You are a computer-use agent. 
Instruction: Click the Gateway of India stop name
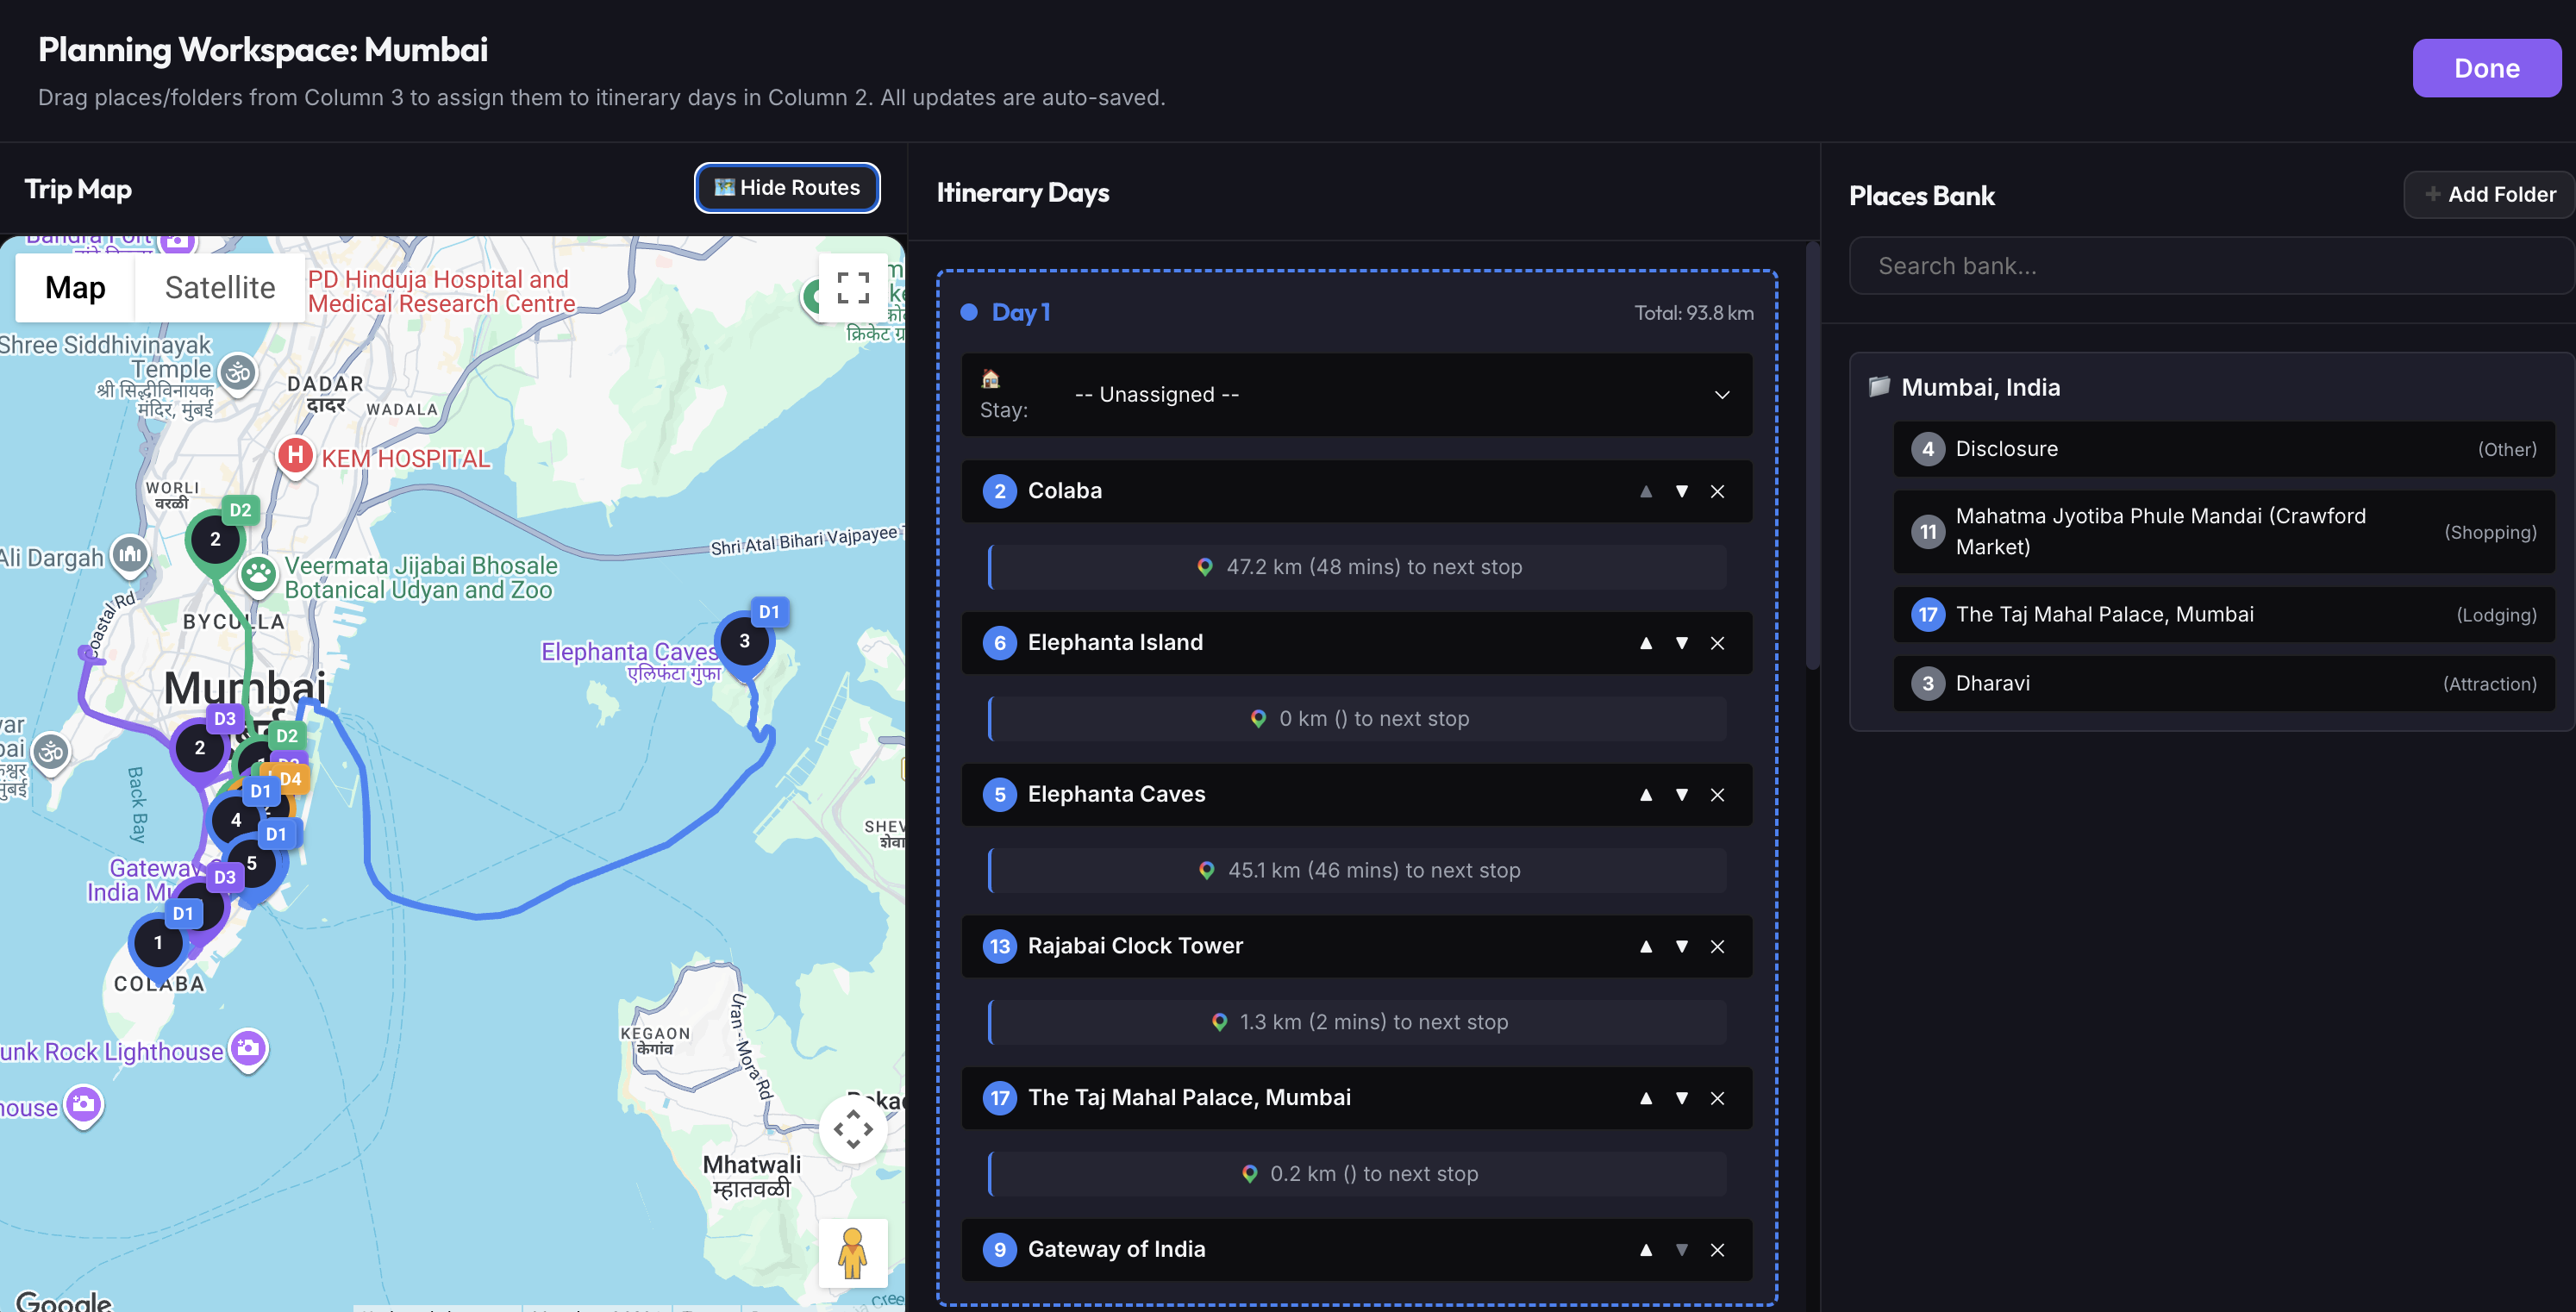point(1116,1250)
